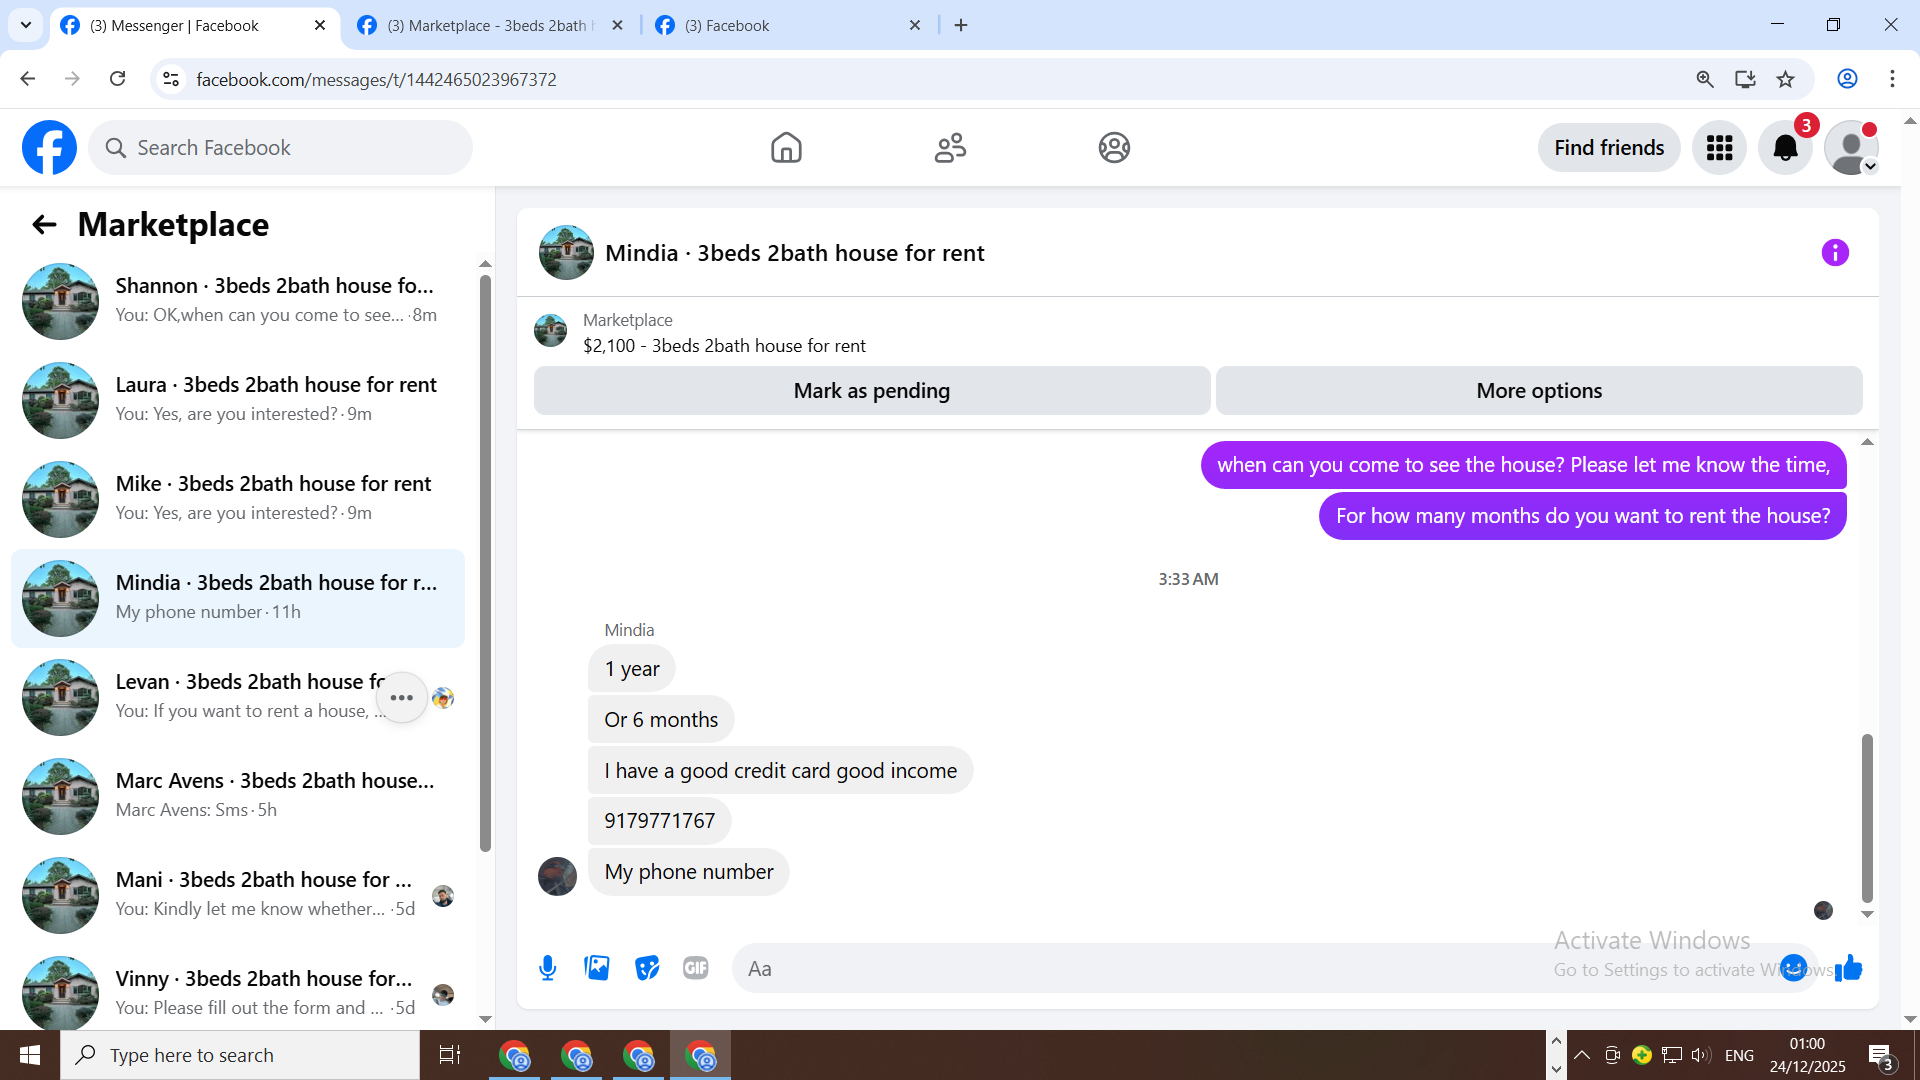
Task: Attach a photo using image icon
Action: click(x=597, y=968)
